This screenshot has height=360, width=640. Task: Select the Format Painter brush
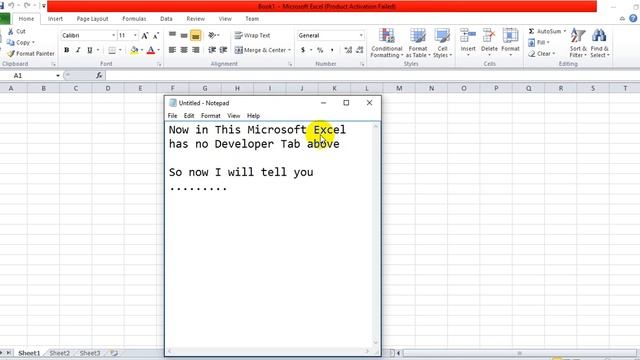[11, 53]
